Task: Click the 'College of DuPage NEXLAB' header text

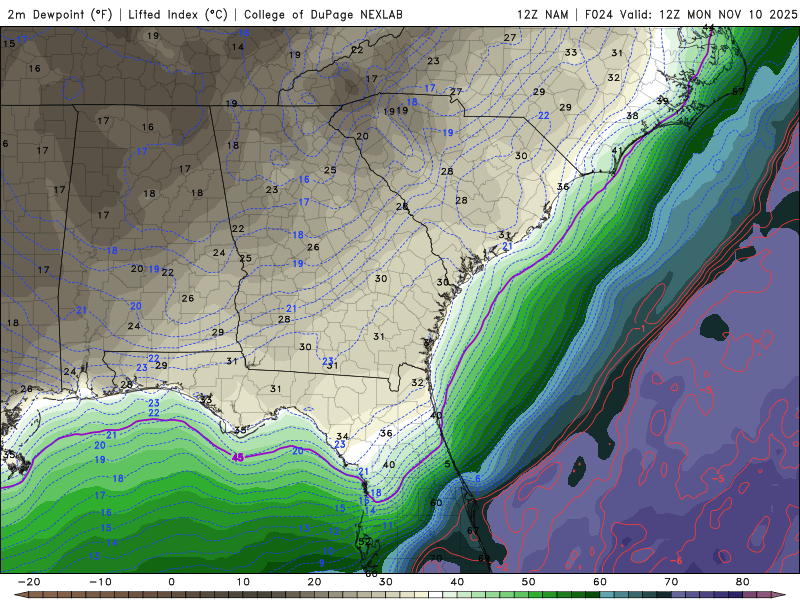Action: click(x=323, y=14)
